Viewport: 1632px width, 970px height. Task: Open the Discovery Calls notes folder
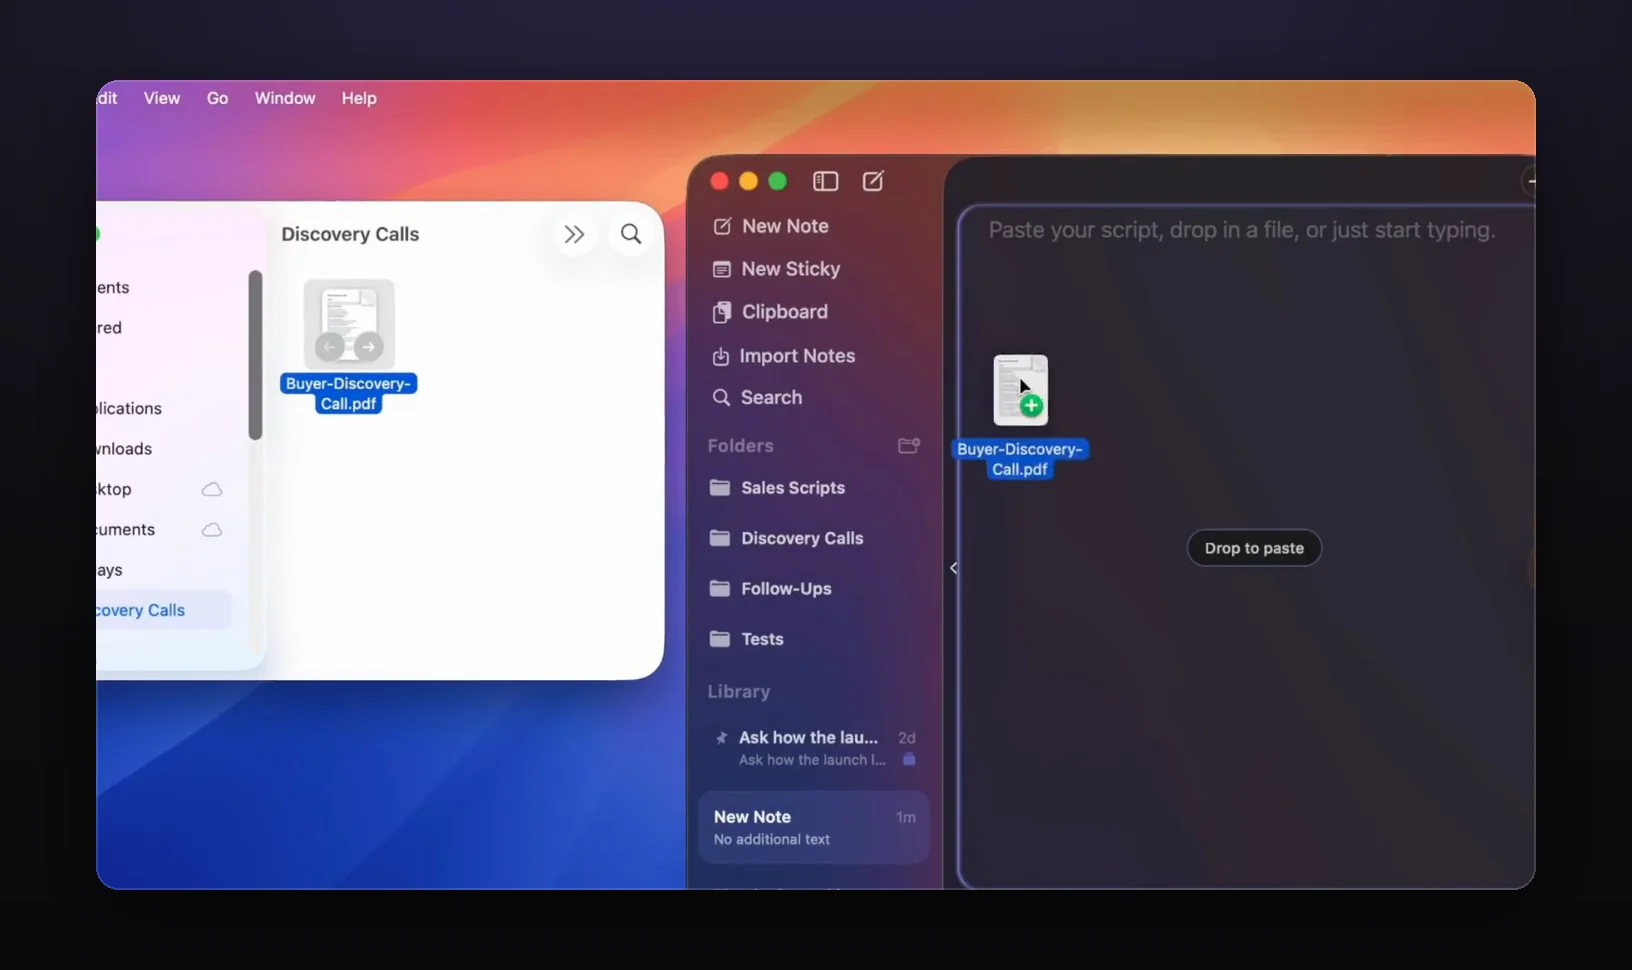click(786, 538)
